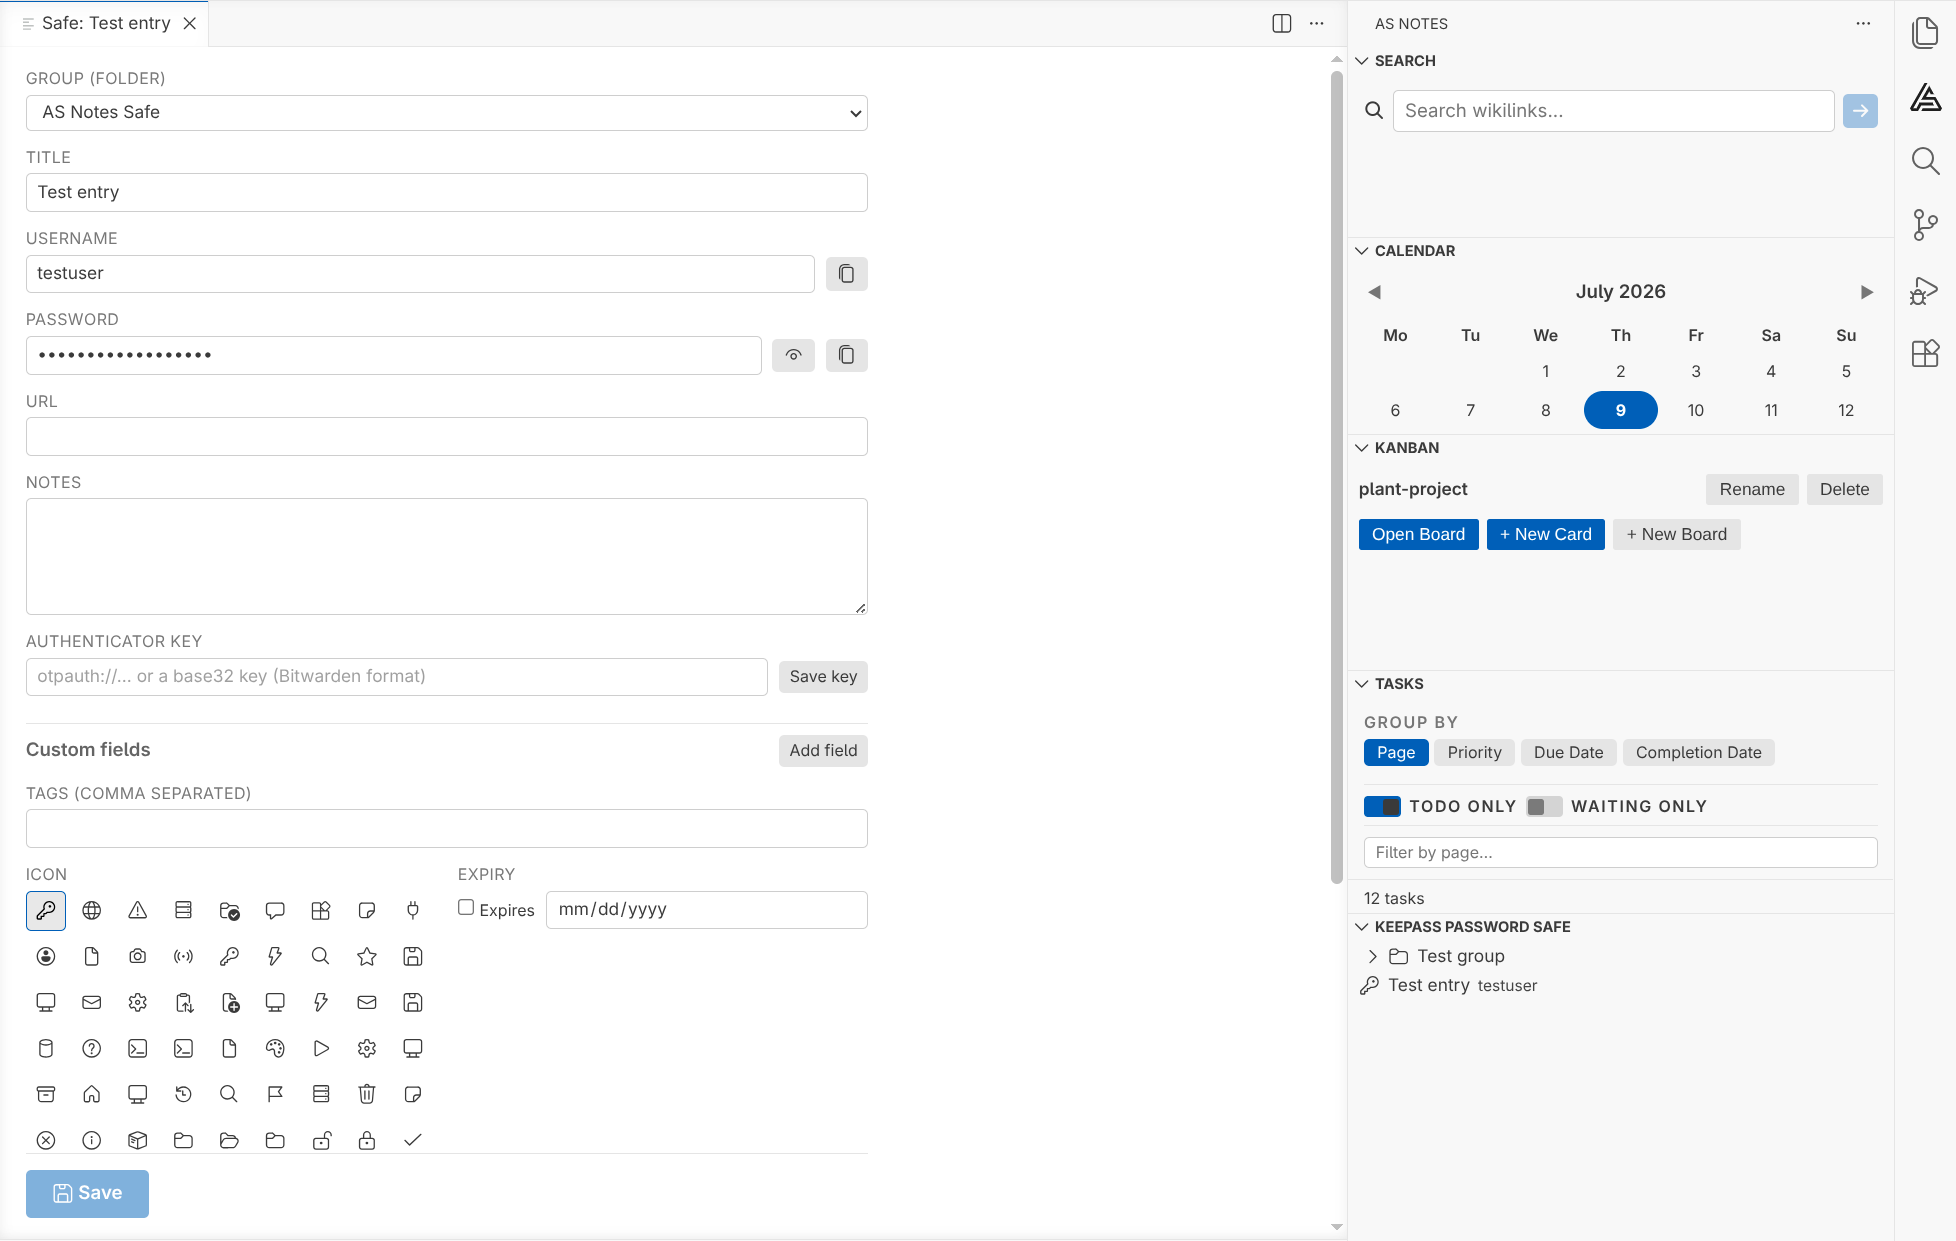Open the Group (Folder) dropdown
Screen dimensions: 1956x1241
click(447, 113)
